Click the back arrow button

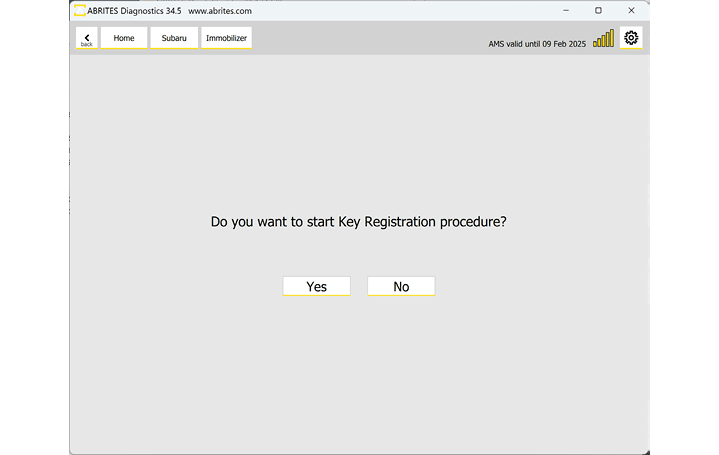(x=87, y=38)
